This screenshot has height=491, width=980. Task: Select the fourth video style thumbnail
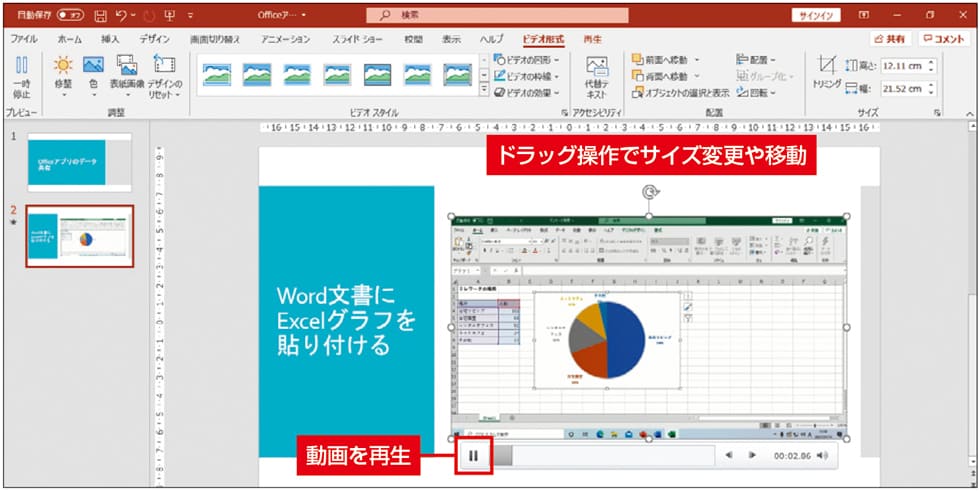coord(338,74)
